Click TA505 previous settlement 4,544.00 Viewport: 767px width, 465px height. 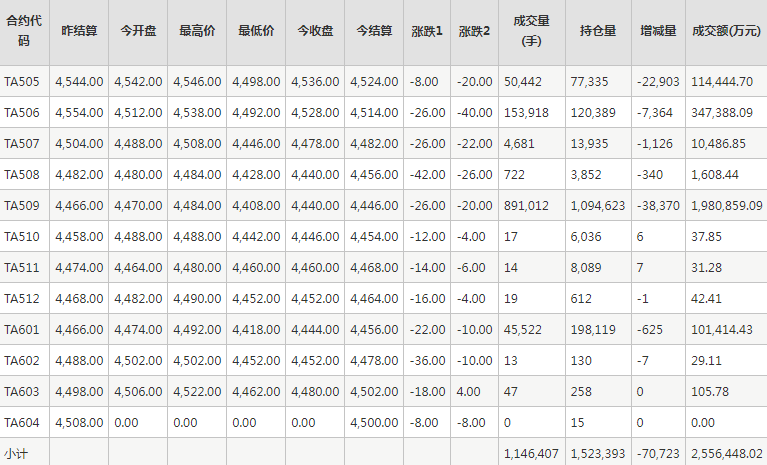tap(79, 82)
